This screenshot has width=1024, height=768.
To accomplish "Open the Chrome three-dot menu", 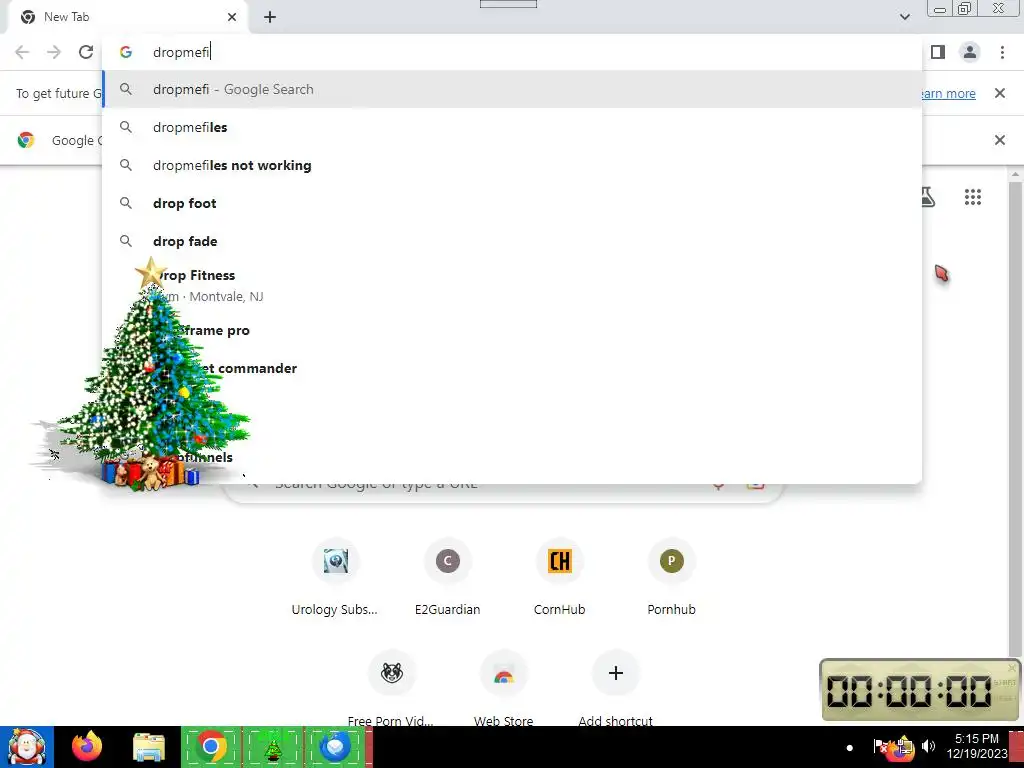I will tap(1002, 52).
